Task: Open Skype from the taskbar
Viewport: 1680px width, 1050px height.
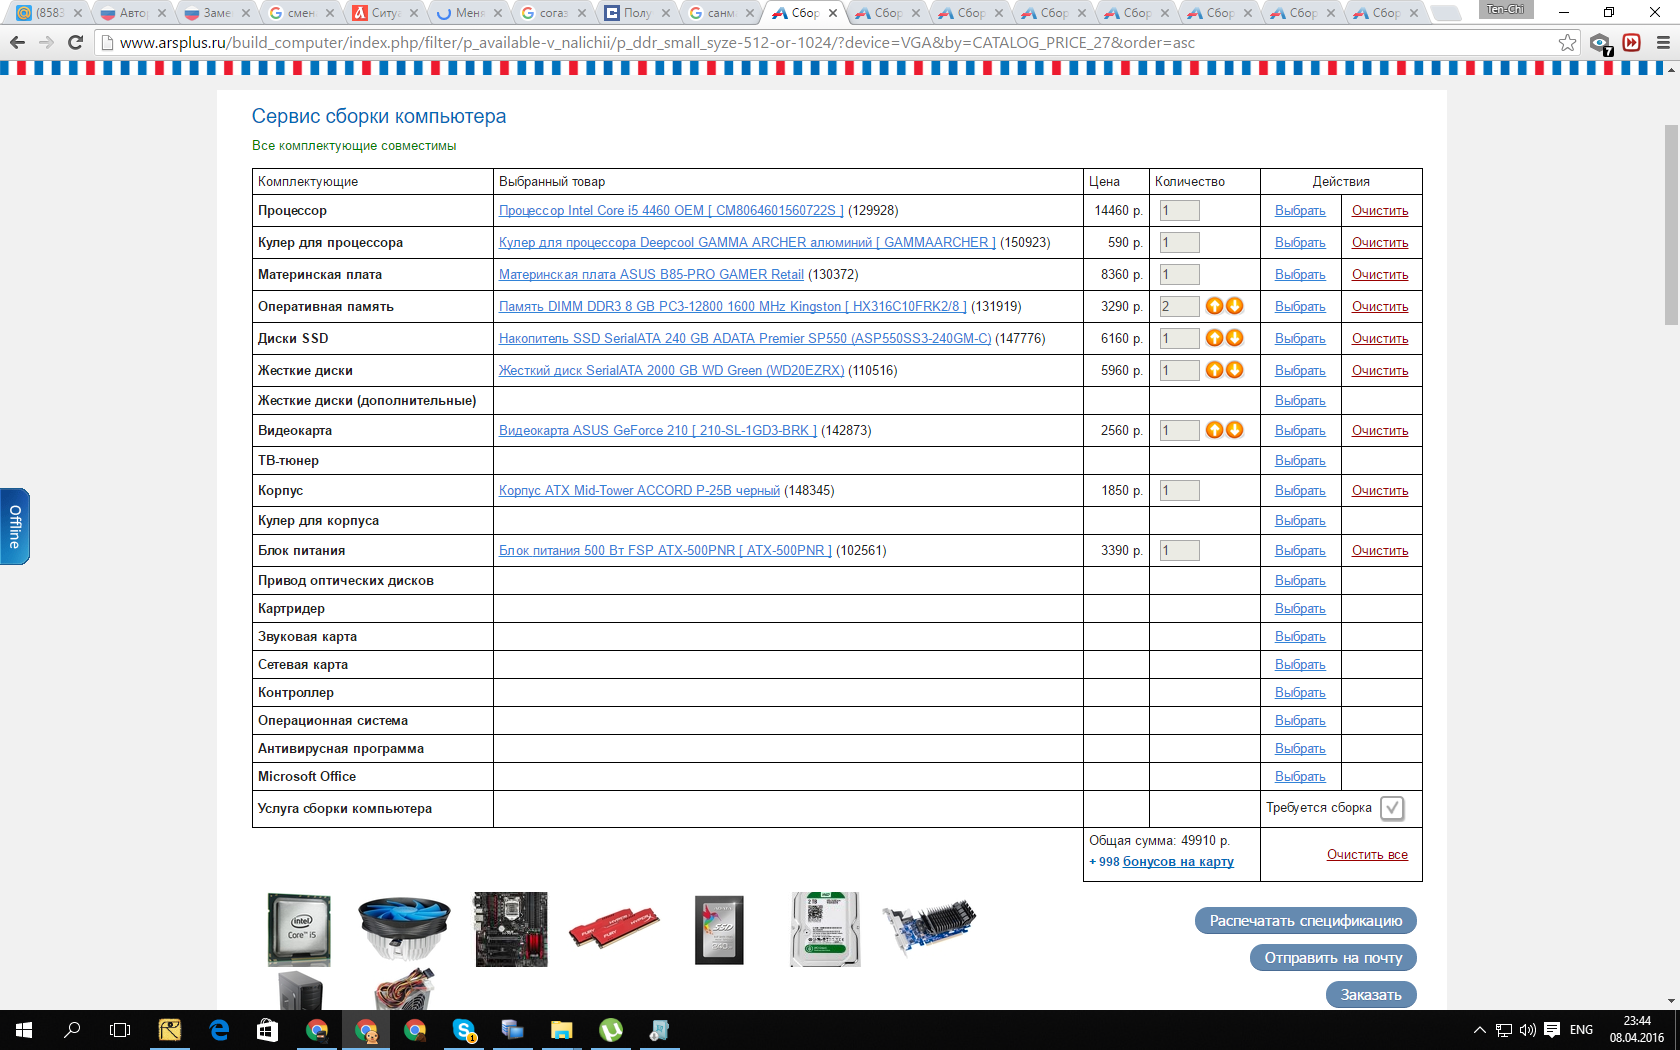Action: tap(464, 1030)
